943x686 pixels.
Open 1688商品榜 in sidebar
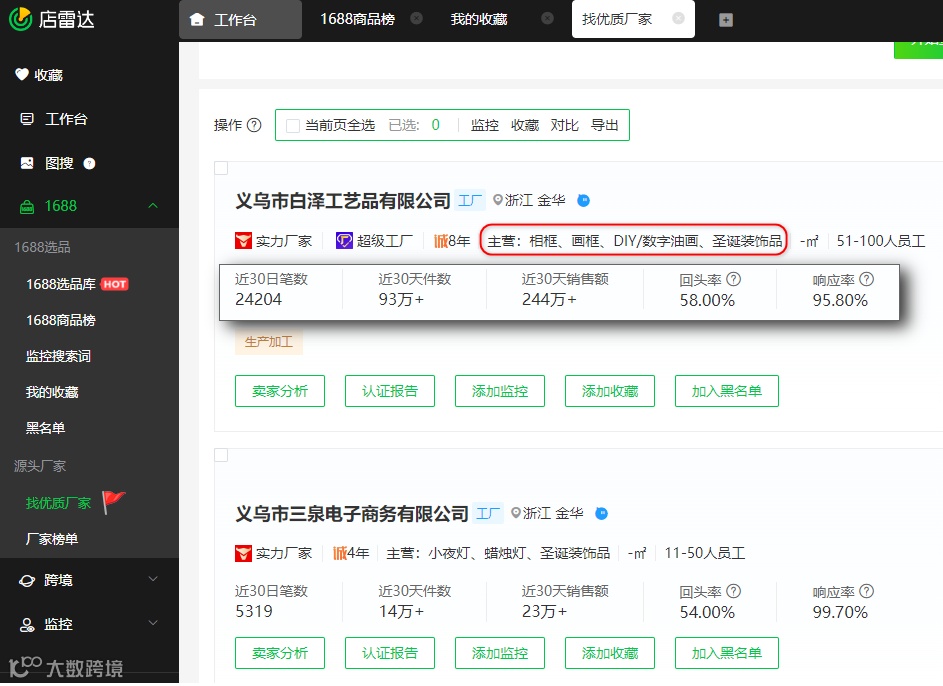[61, 320]
